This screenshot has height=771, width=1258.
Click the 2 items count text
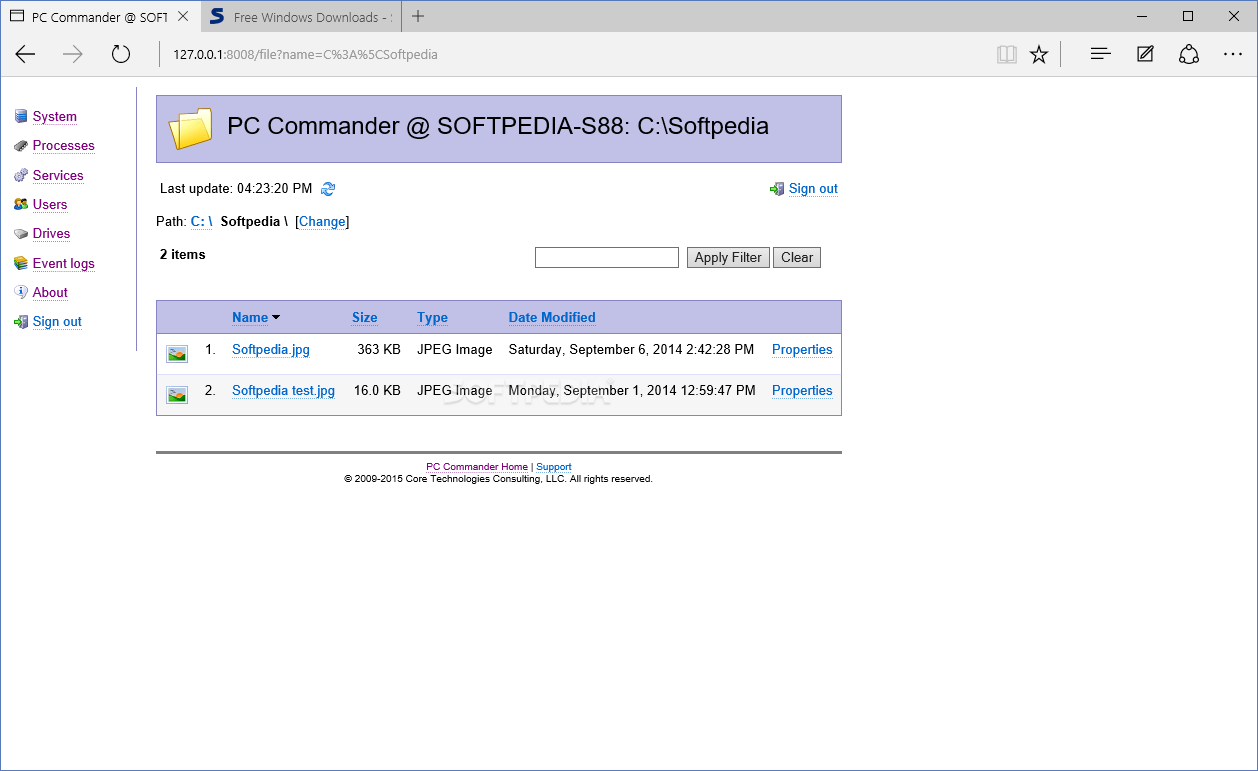pos(183,254)
